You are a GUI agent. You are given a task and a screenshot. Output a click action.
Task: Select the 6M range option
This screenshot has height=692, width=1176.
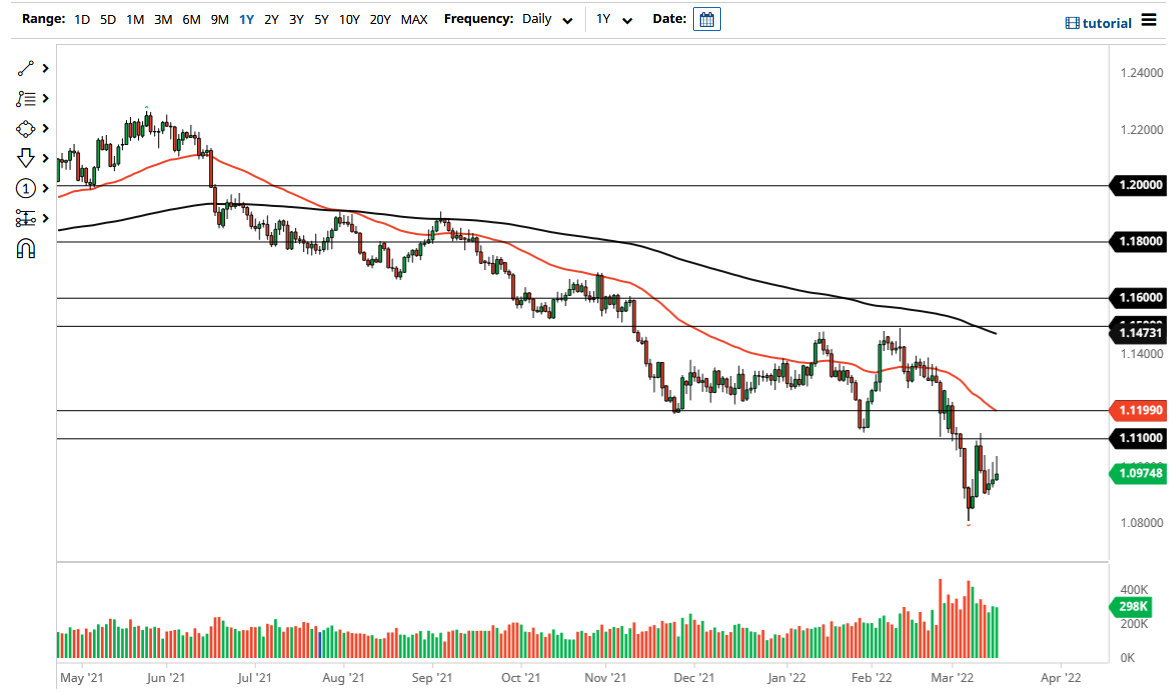191,19
